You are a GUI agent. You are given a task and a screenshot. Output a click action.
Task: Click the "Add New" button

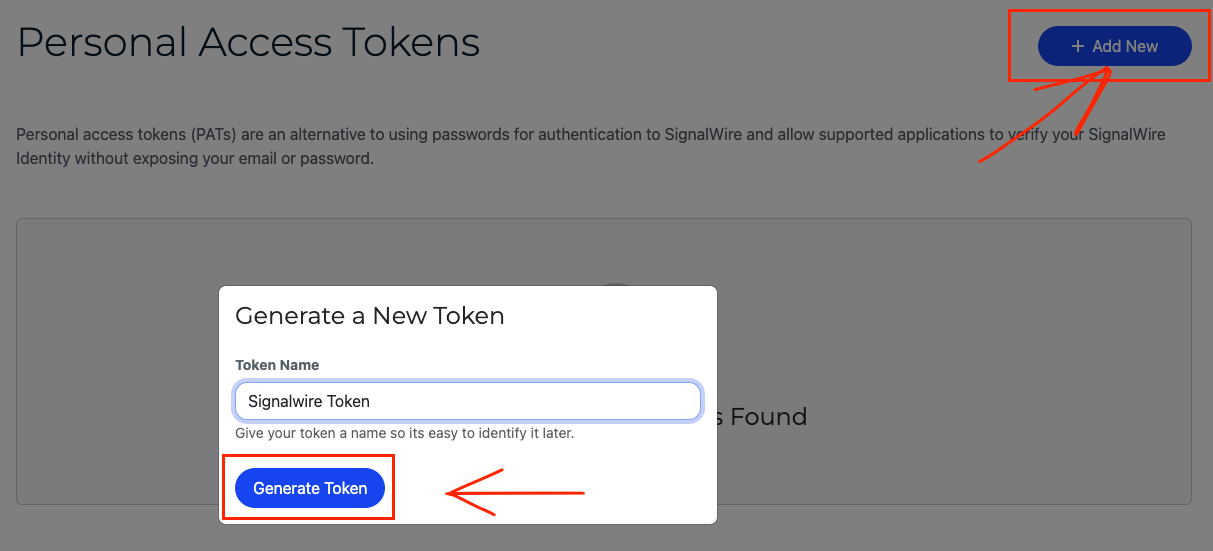click(1114, 46)
